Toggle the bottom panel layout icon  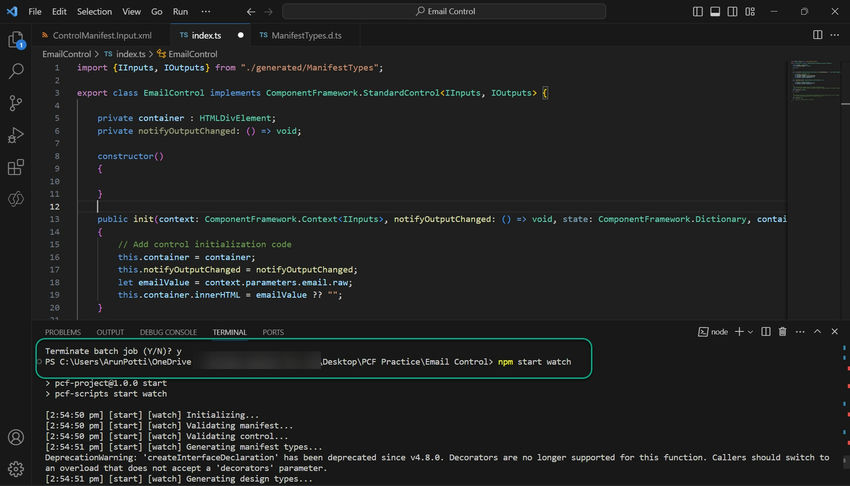coord(715,11)
